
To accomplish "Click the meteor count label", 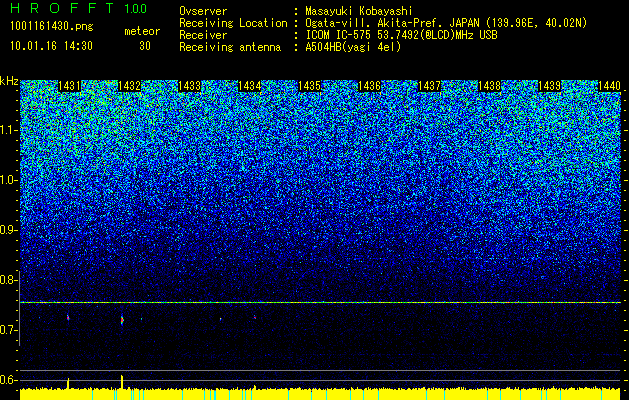I will [x=142, y=31].
